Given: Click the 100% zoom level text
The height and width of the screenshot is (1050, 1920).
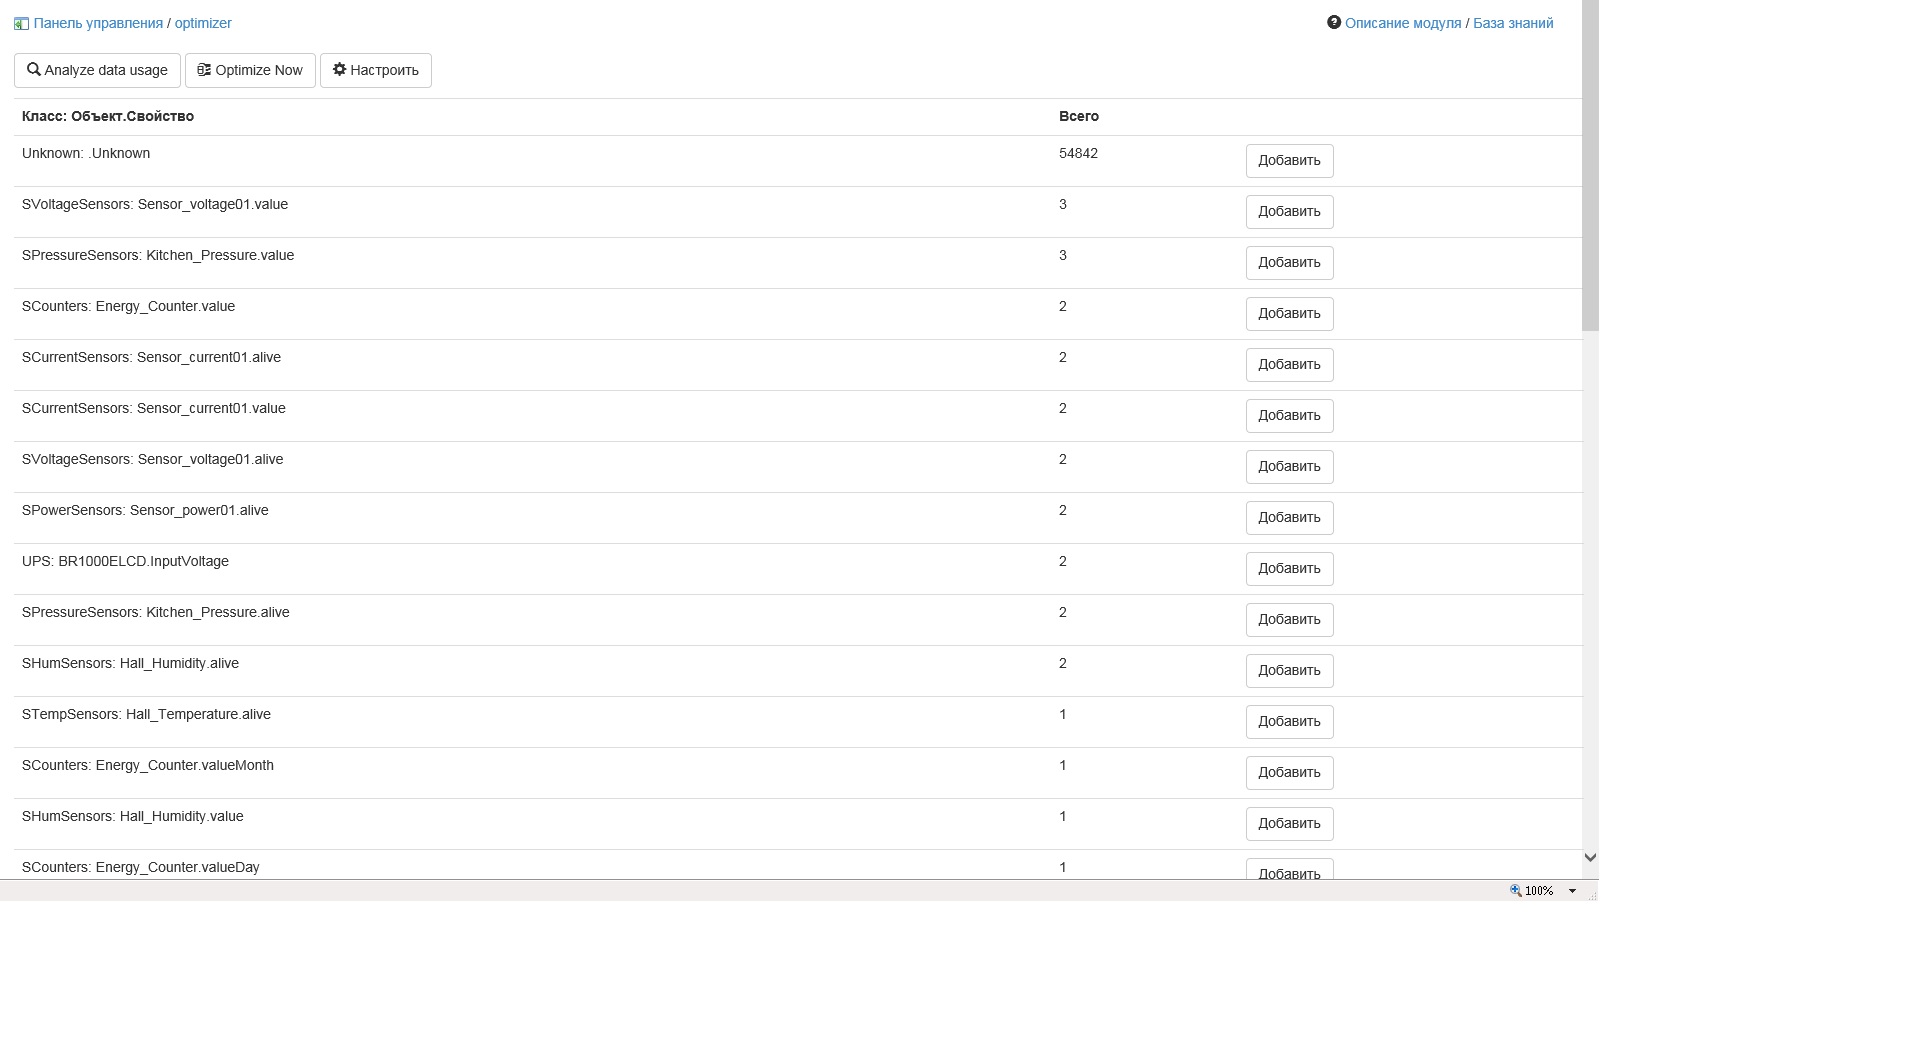Looking at the screenshot, I should point(1539,891).
